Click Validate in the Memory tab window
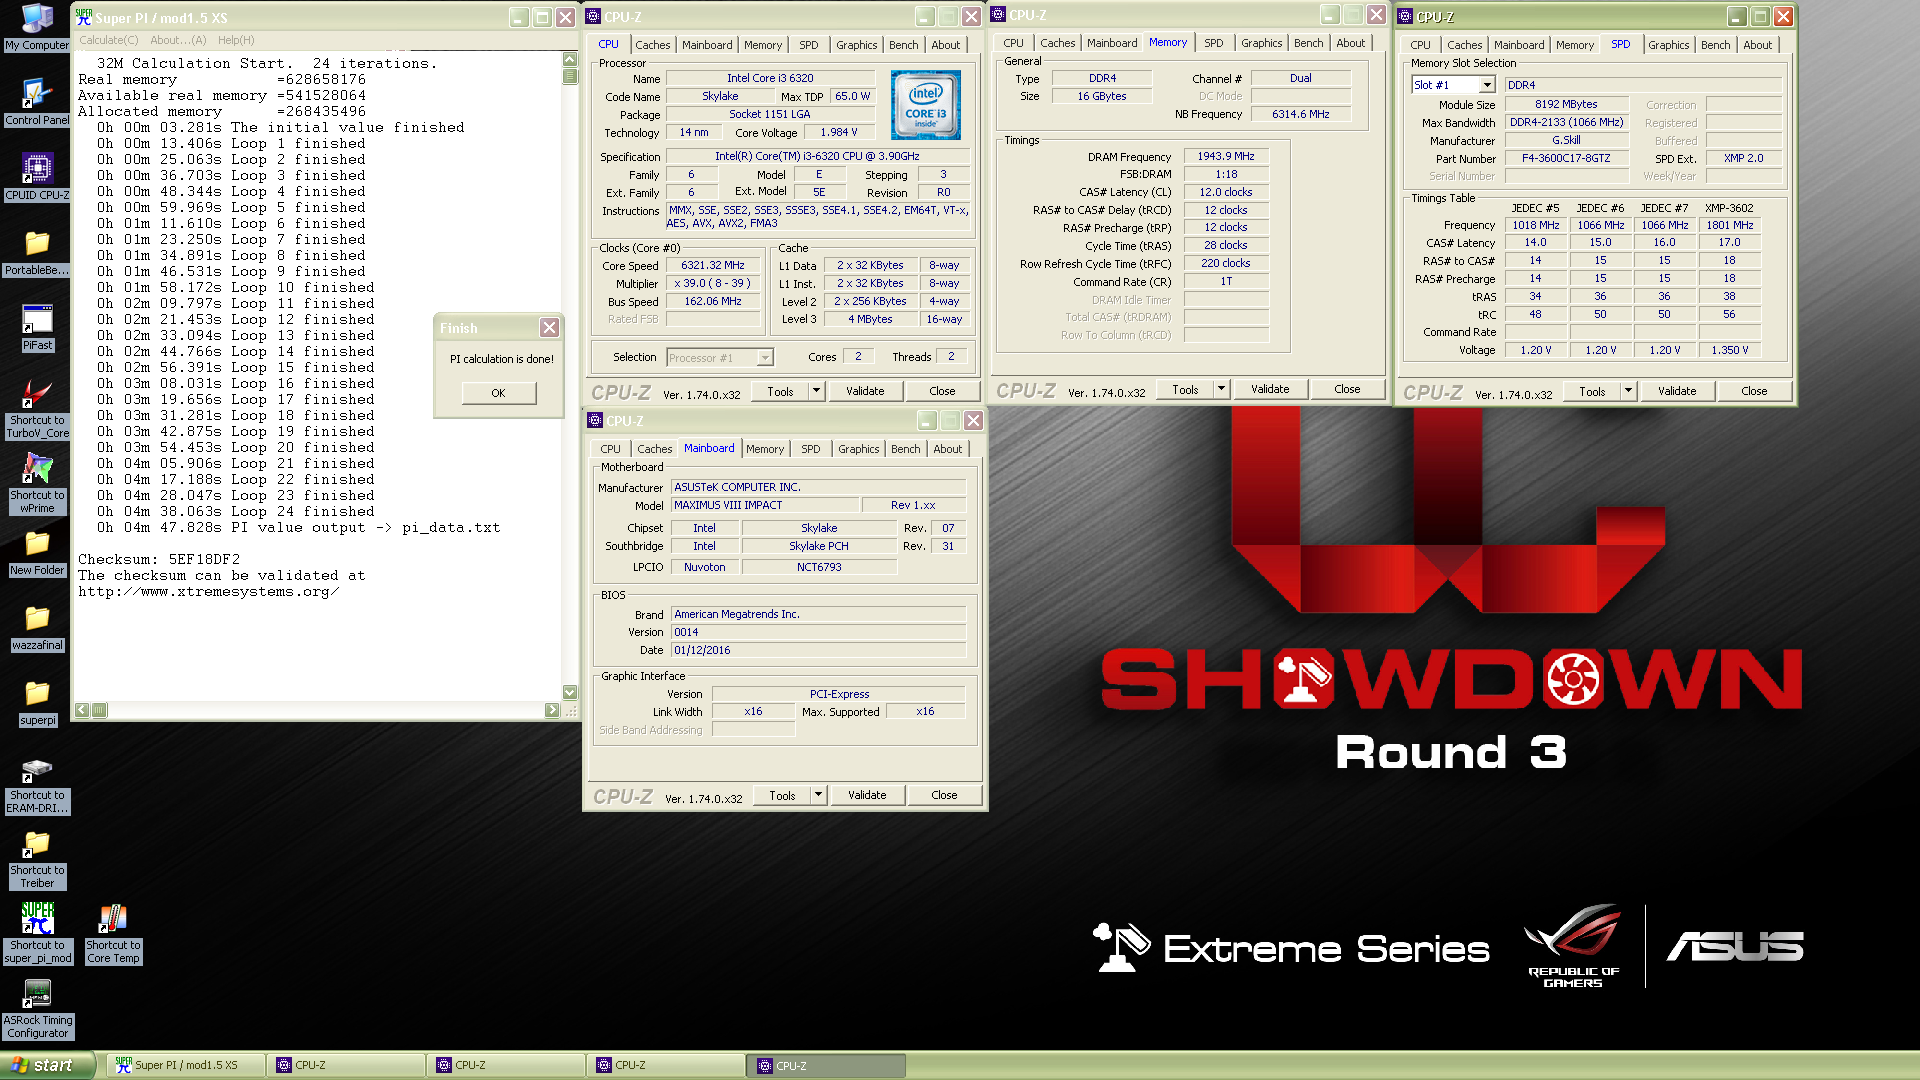 1270,389
